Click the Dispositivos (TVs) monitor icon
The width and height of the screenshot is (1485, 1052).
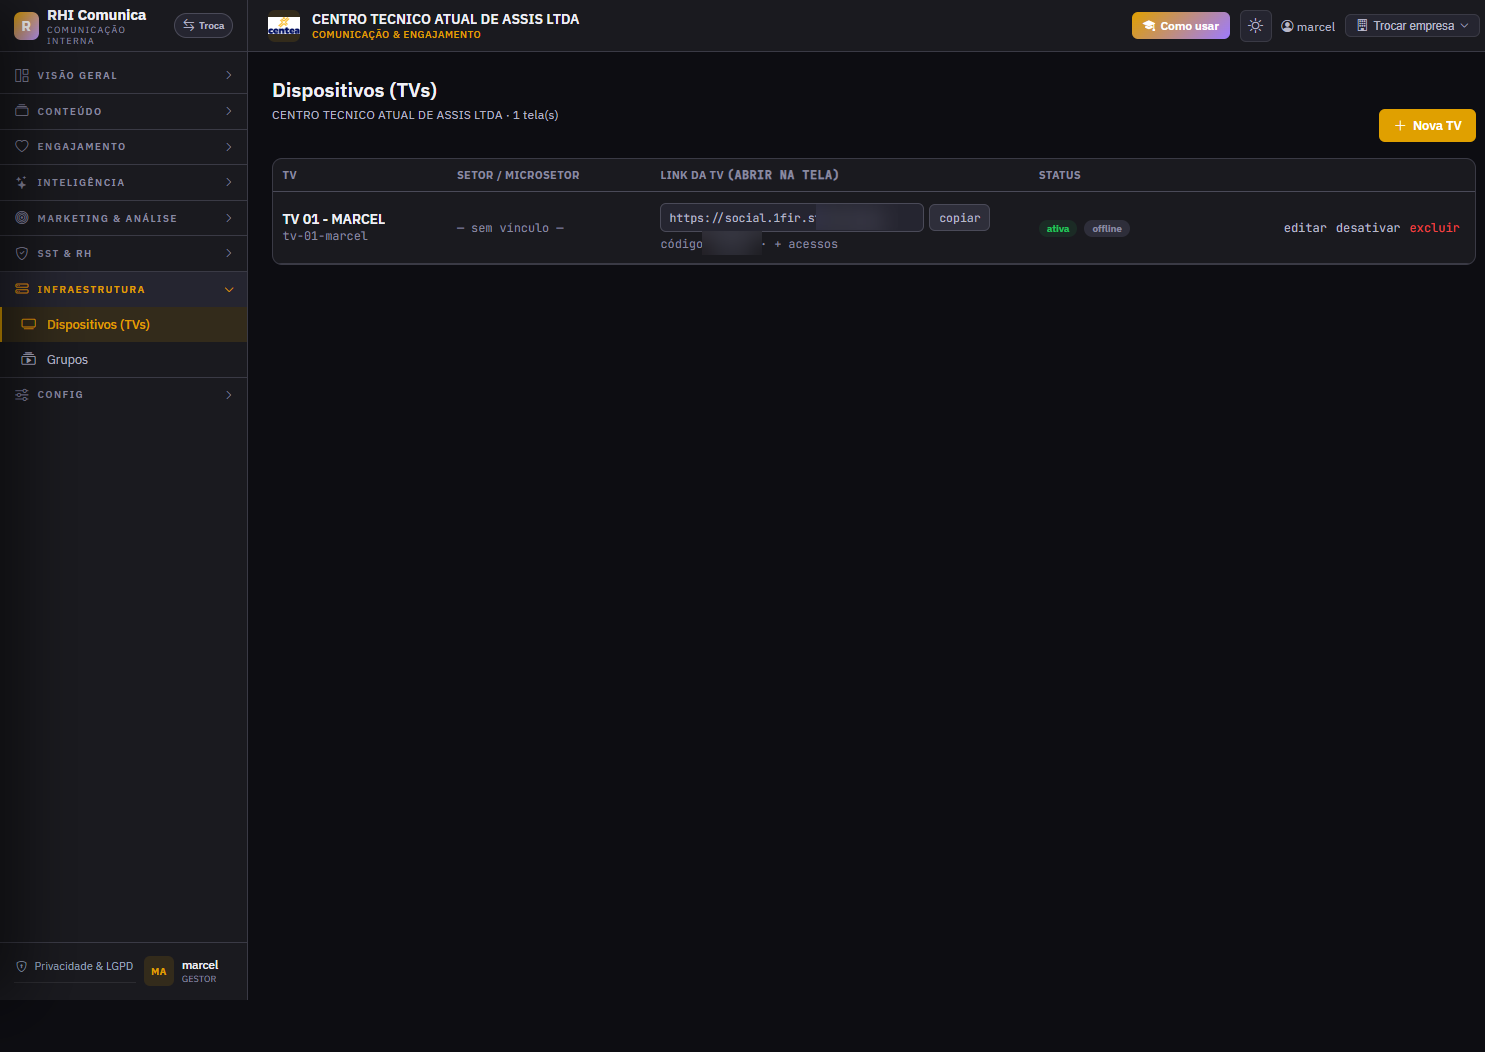click(x=29, y=324)
